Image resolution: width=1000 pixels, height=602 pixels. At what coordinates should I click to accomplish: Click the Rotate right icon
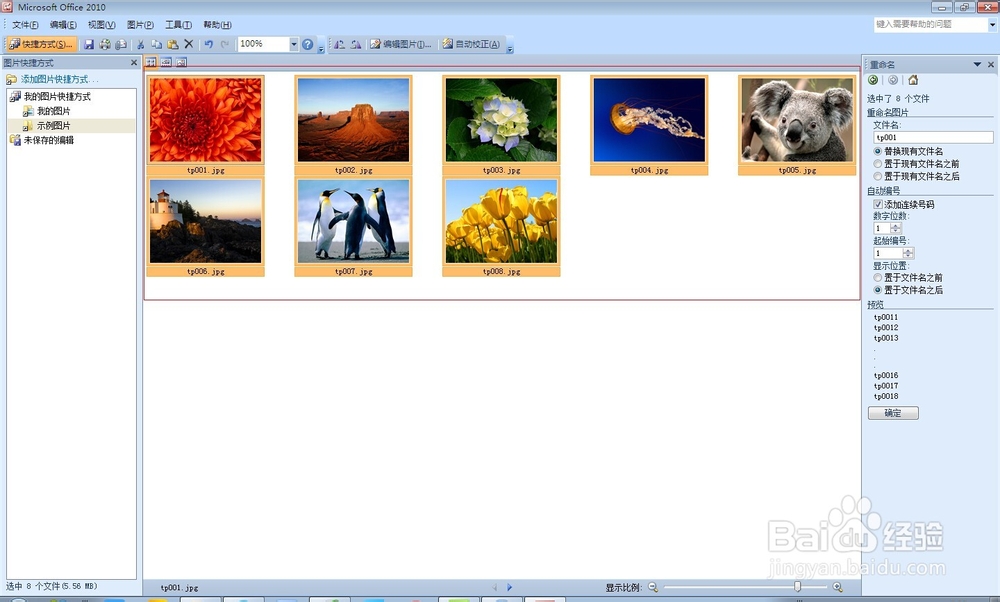tap(356, 44)
